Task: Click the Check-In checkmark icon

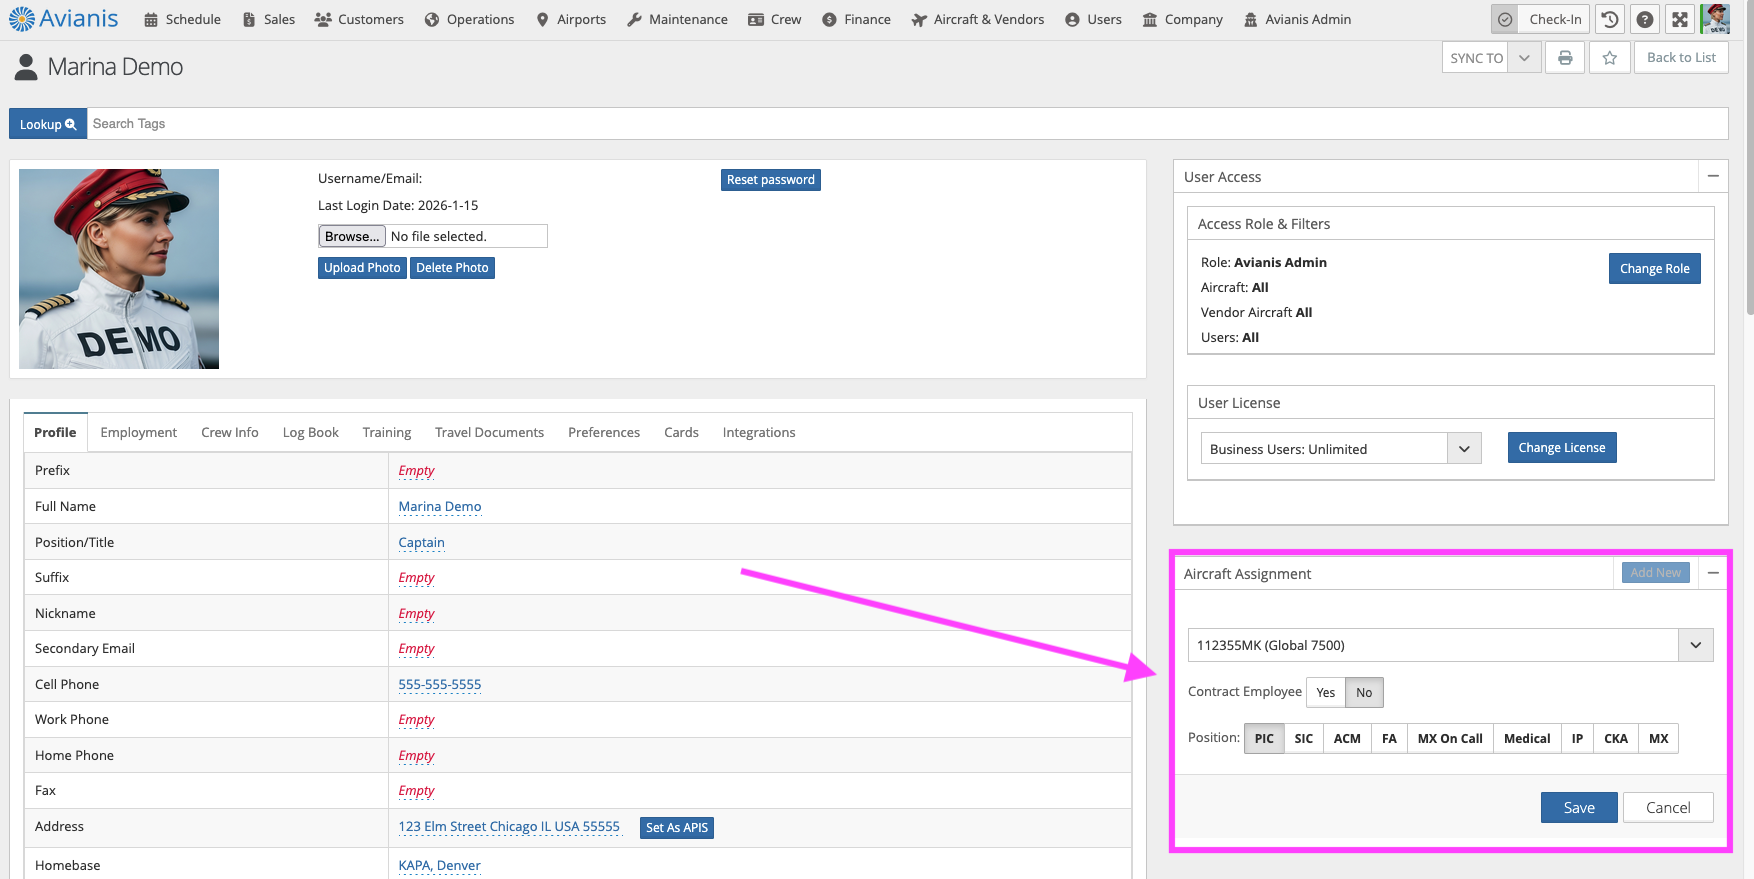Action: tap(1505, 19)
